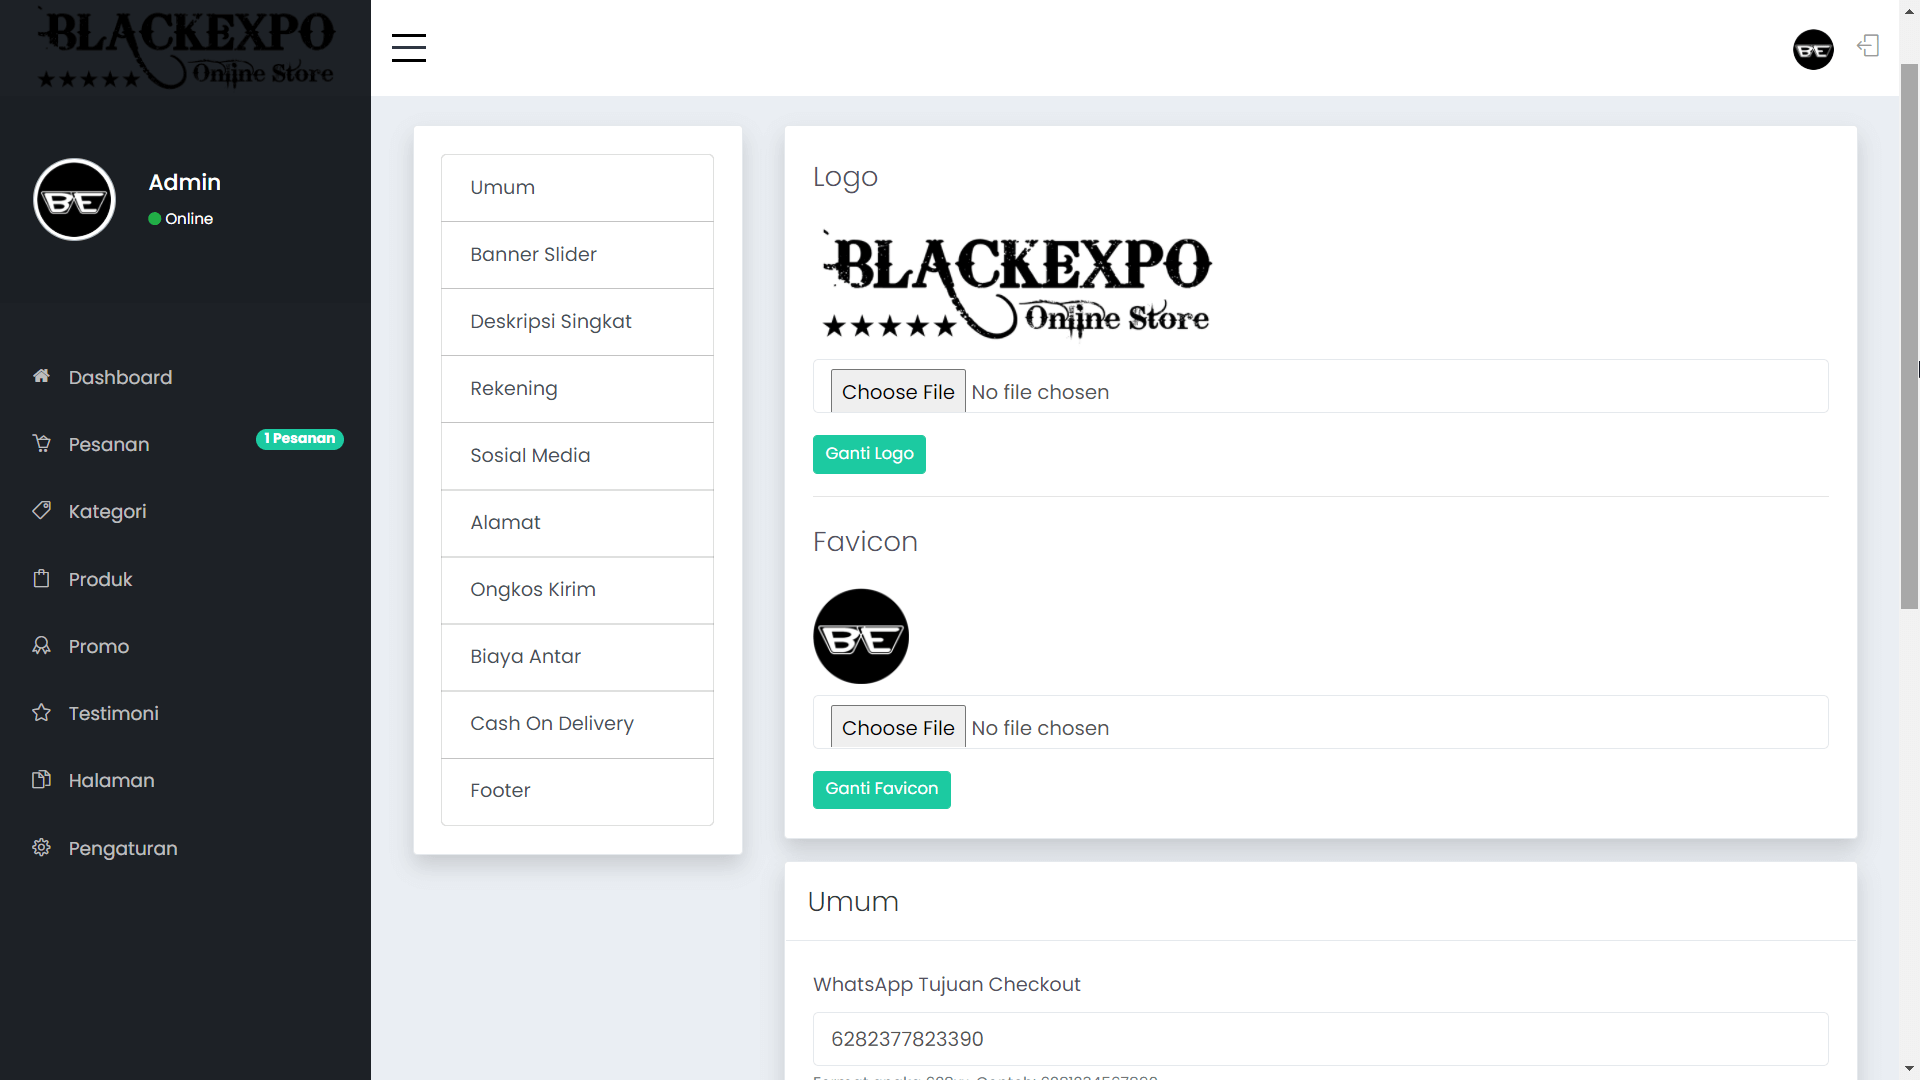Screen dimensions: 1920x1080
Task: Open Pengaturan via the gear icon
Action: pos(41,847)
